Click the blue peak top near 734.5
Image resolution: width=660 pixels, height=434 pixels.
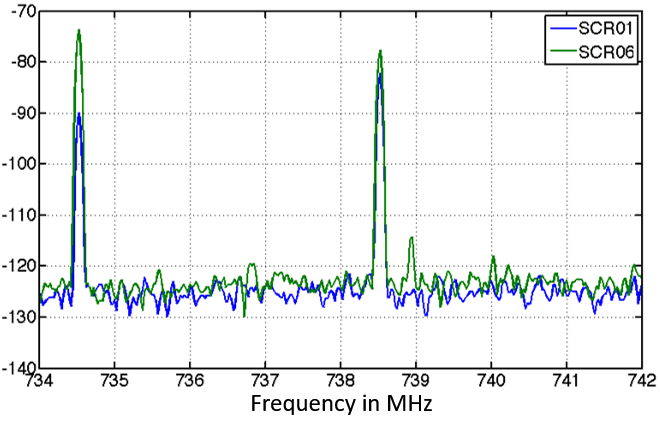click(x=79, y=114)
